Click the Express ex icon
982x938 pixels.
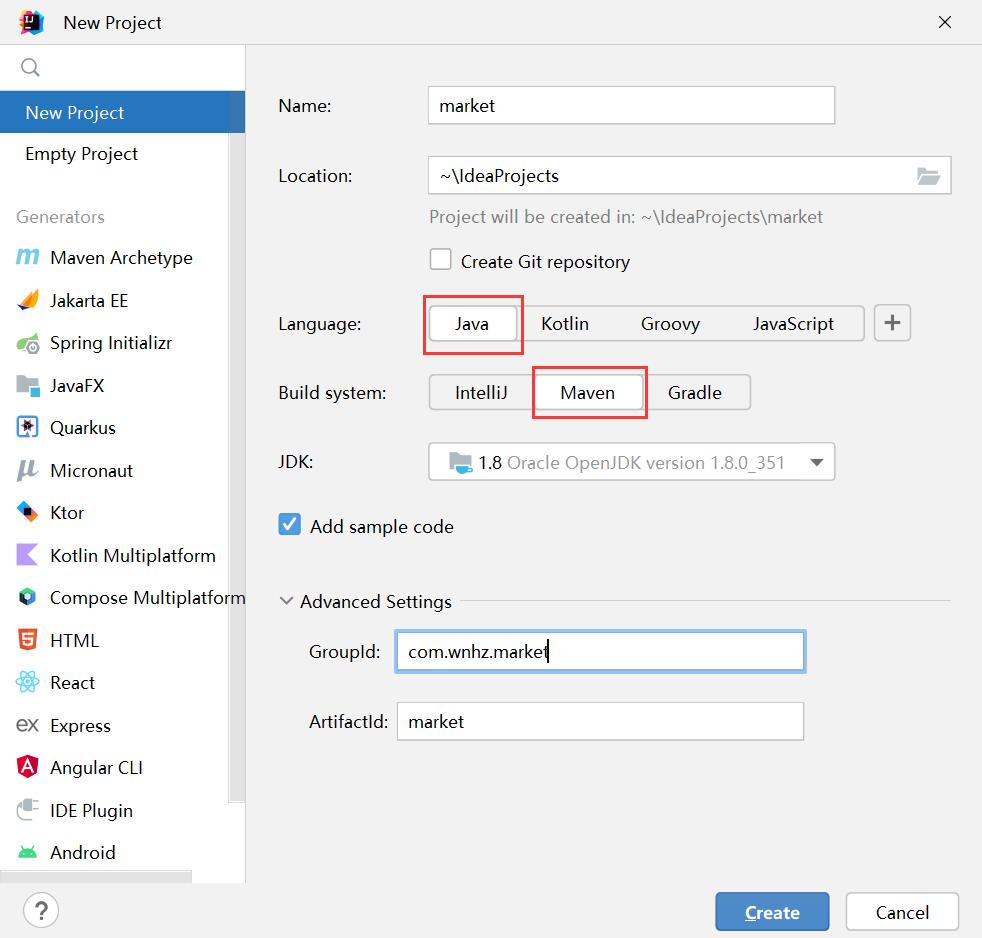(x=28, y=725)
